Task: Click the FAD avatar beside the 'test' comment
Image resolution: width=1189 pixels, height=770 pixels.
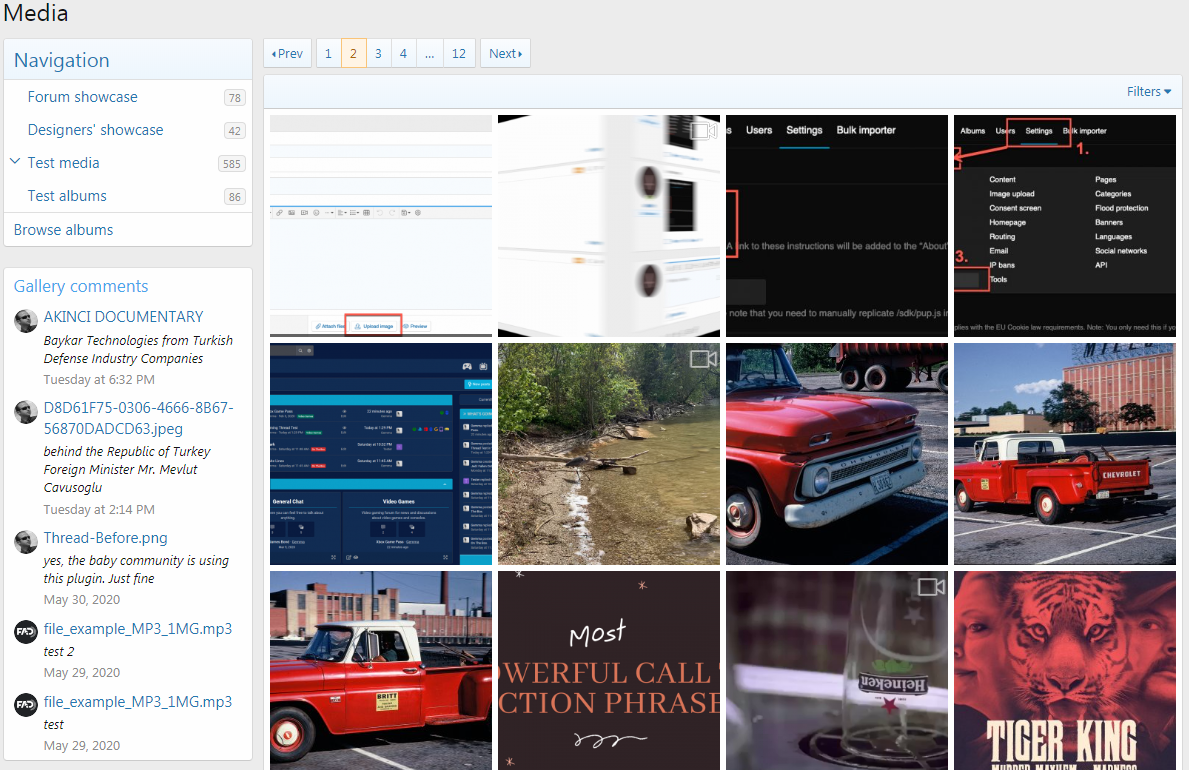Action: 26,705
